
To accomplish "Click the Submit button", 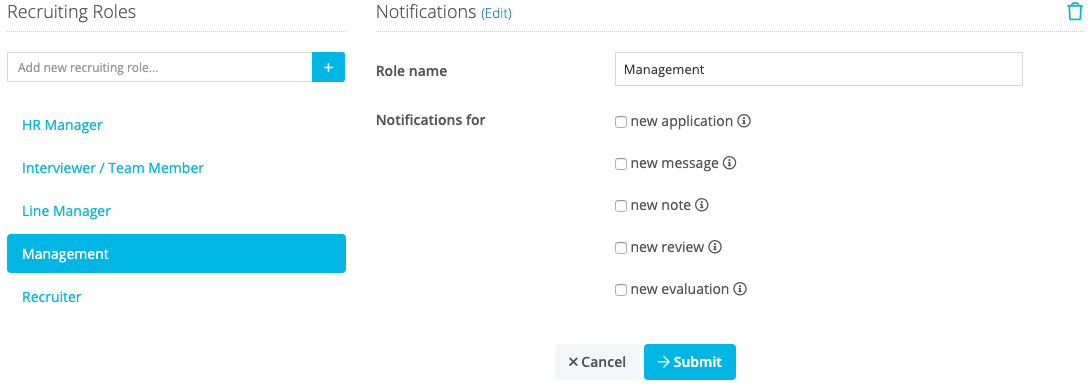I will click(x=690, y=362).
